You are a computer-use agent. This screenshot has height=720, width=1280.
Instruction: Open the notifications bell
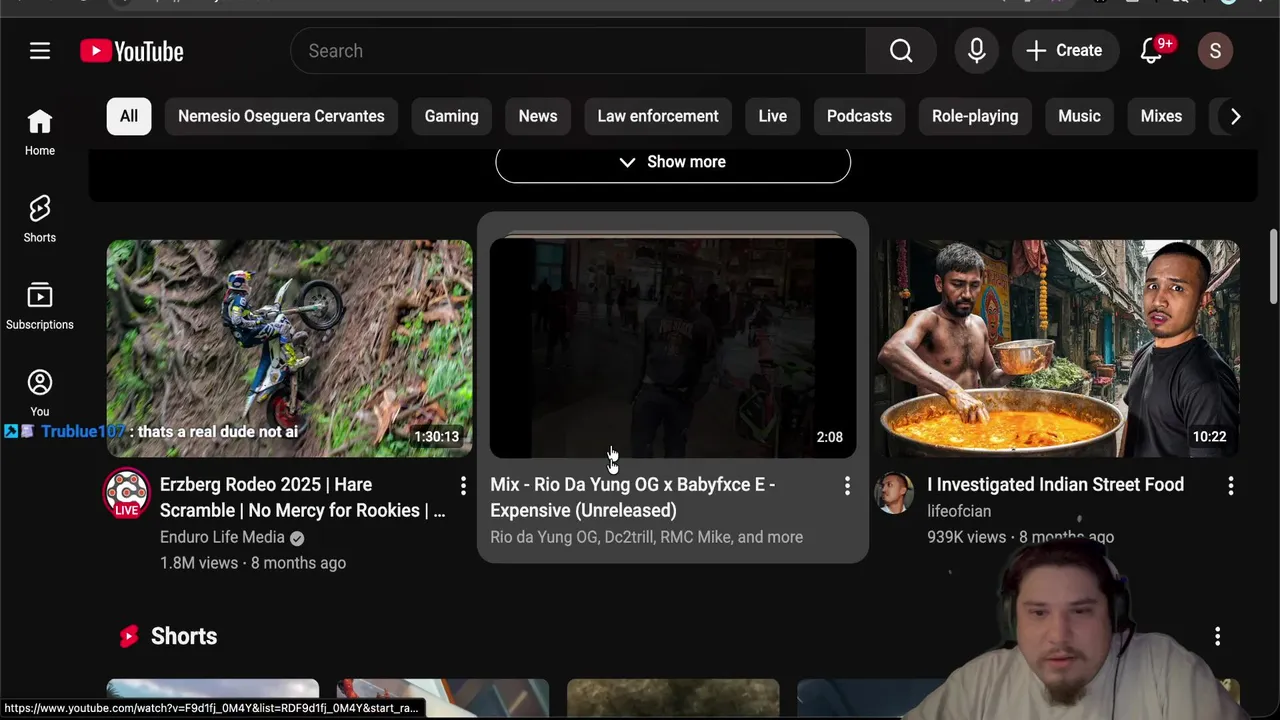point(1152,51)
